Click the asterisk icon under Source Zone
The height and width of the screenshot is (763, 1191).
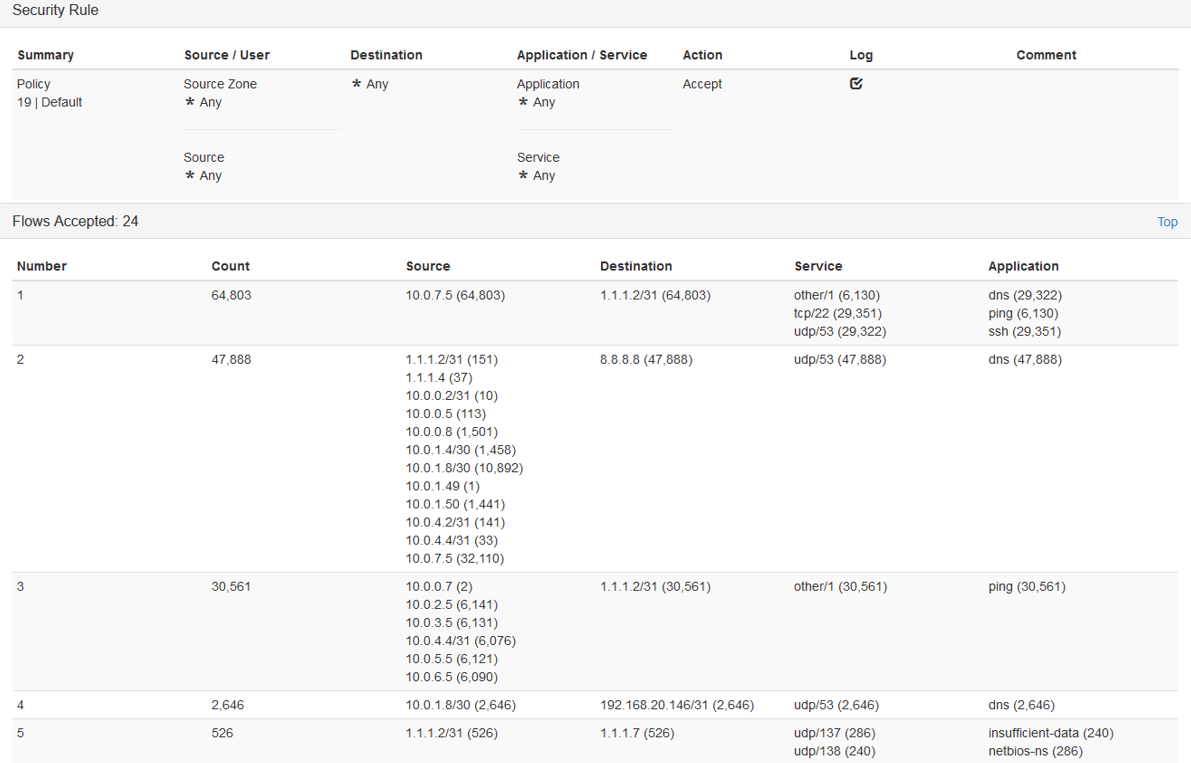[x=190, y=103]
